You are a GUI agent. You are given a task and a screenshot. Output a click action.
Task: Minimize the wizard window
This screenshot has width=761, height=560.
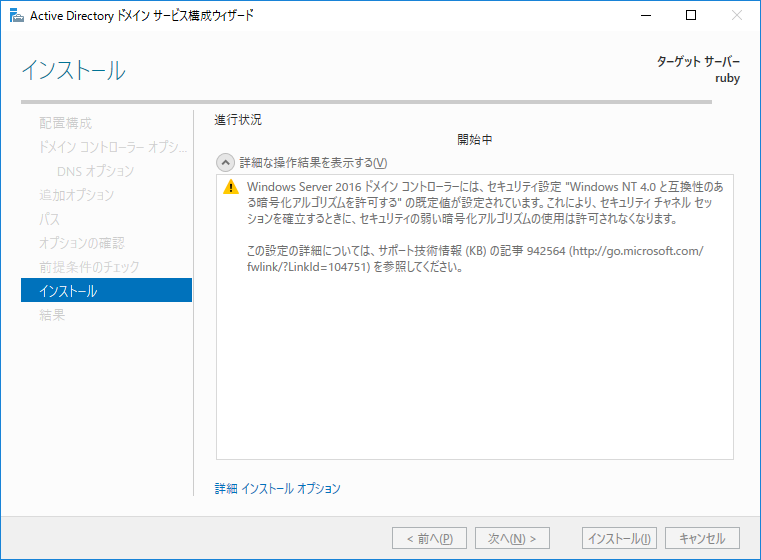[645, 16]
